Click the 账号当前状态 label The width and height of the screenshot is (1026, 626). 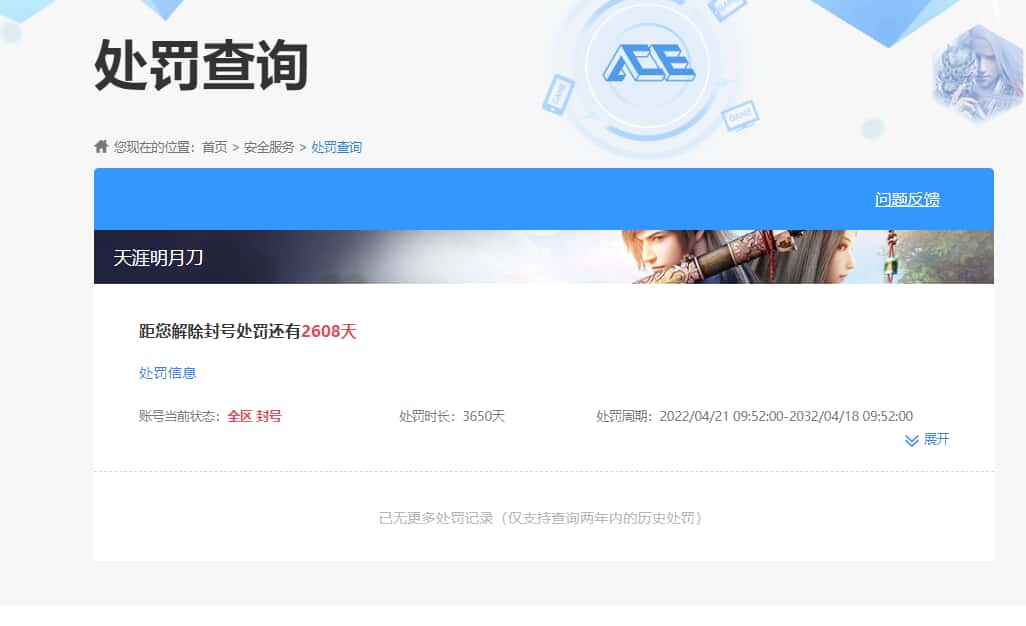pyautogui.click(x=179, y=416)
